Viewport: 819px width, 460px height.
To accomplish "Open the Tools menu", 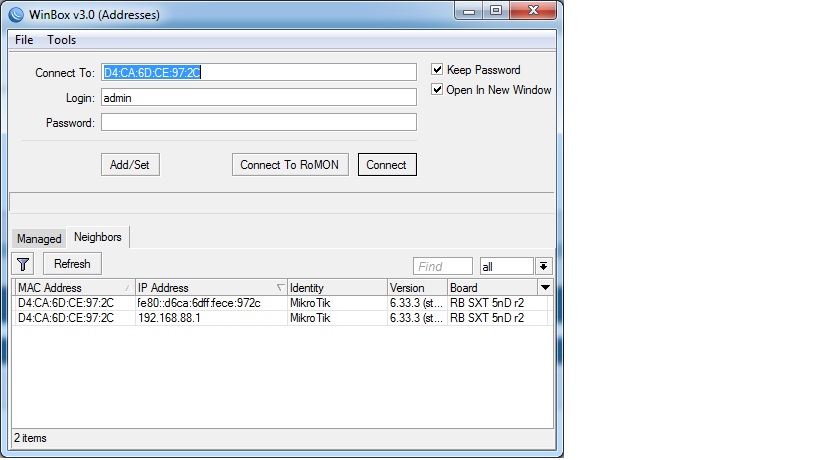I will click(62, 40).
